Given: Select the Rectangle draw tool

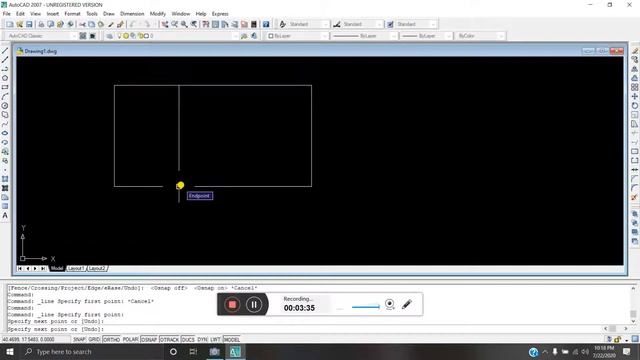Looking at the screenshot, I should pos(5,87).
